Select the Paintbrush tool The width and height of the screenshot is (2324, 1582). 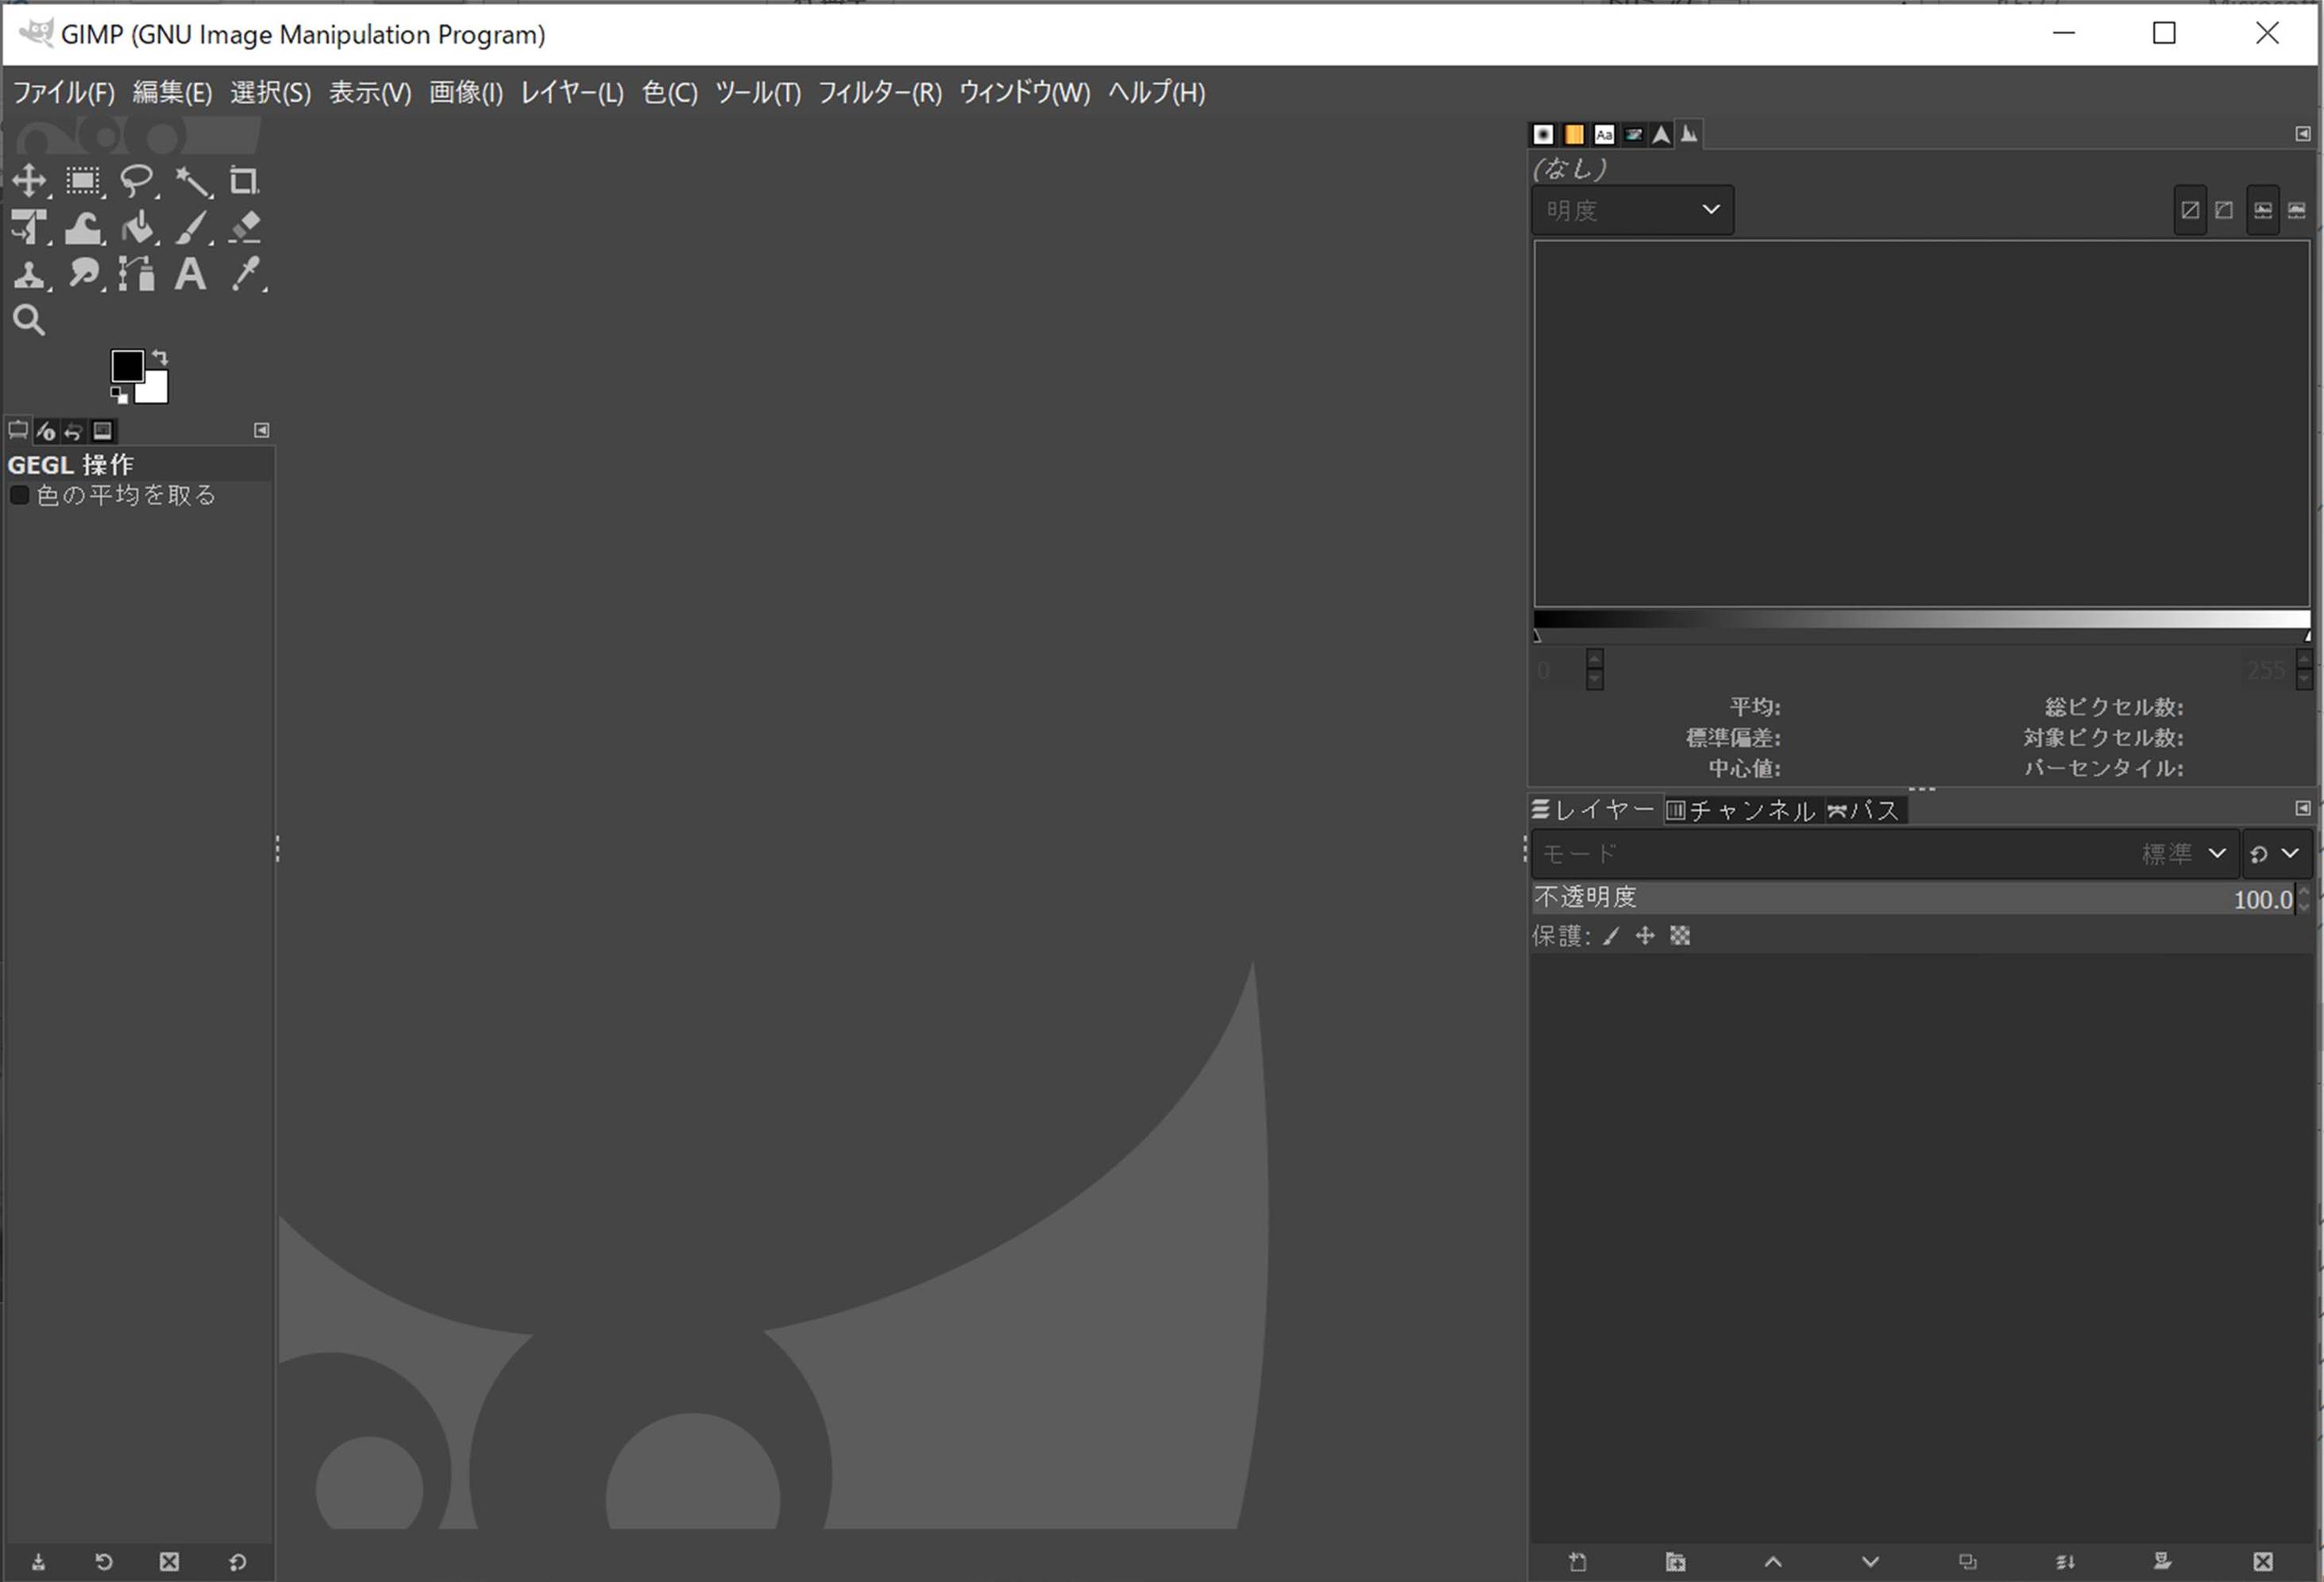[x=191, y=228]
